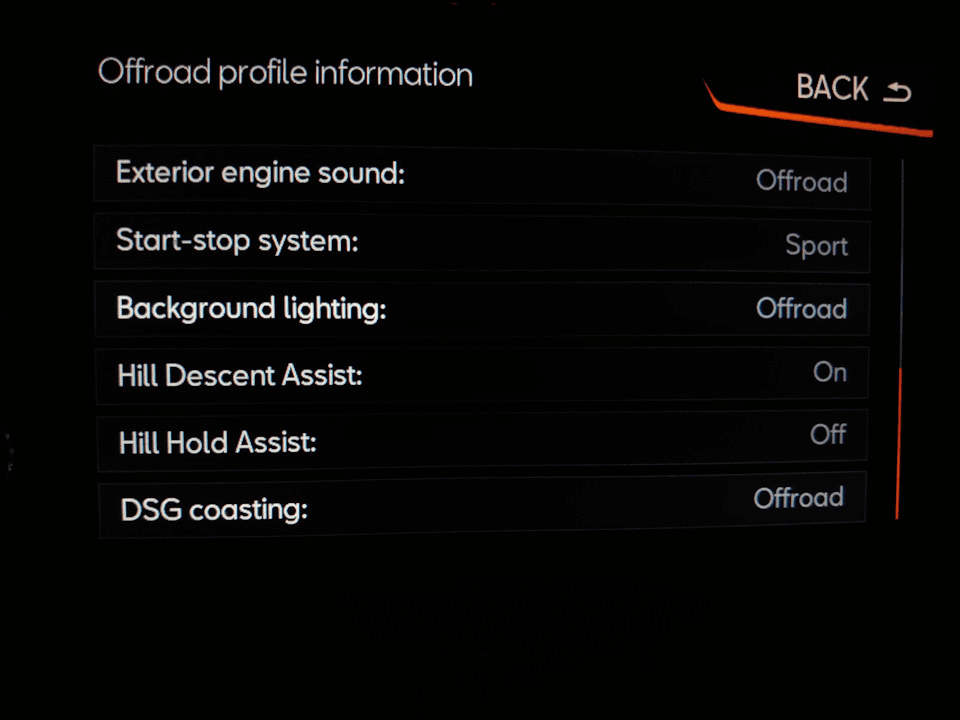960x720 pixels.
Task: Tap the Offroad profile information heading
Action: (285, 74)
